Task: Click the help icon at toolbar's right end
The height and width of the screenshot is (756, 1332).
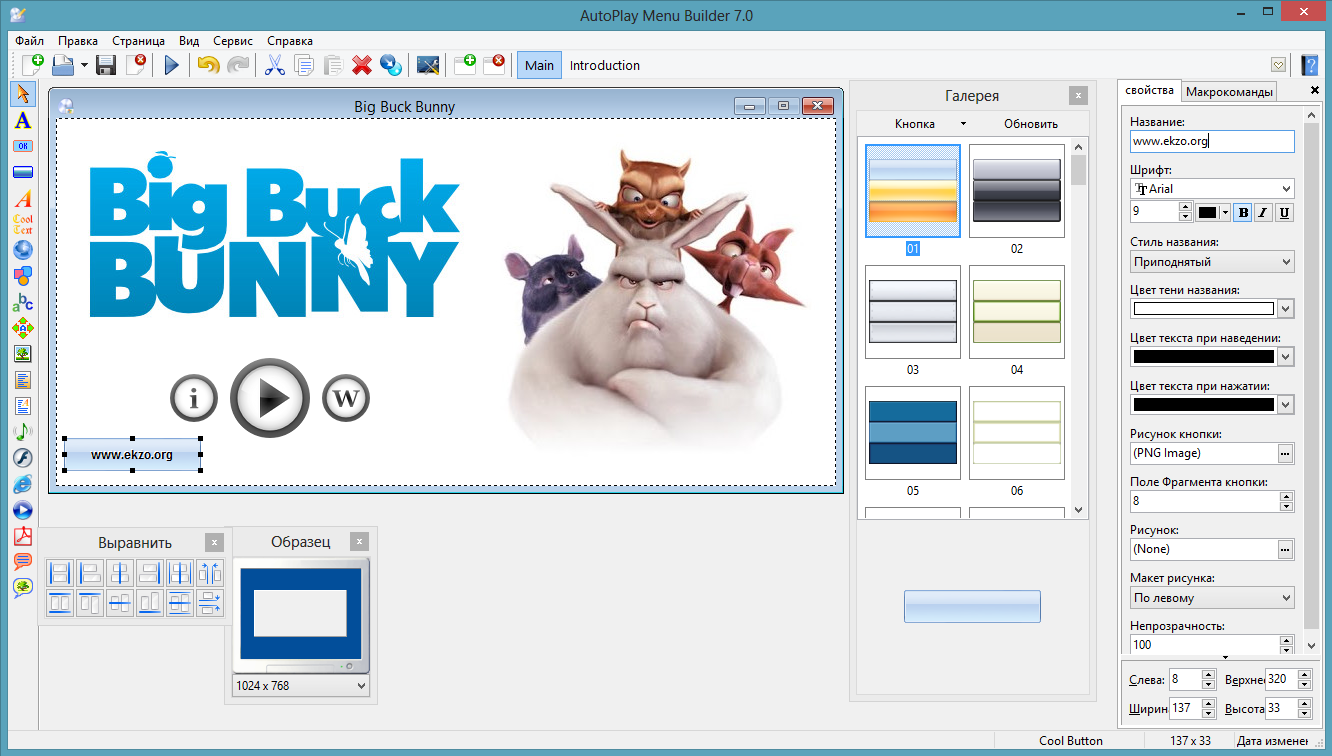Action: tap(1309, 65)
